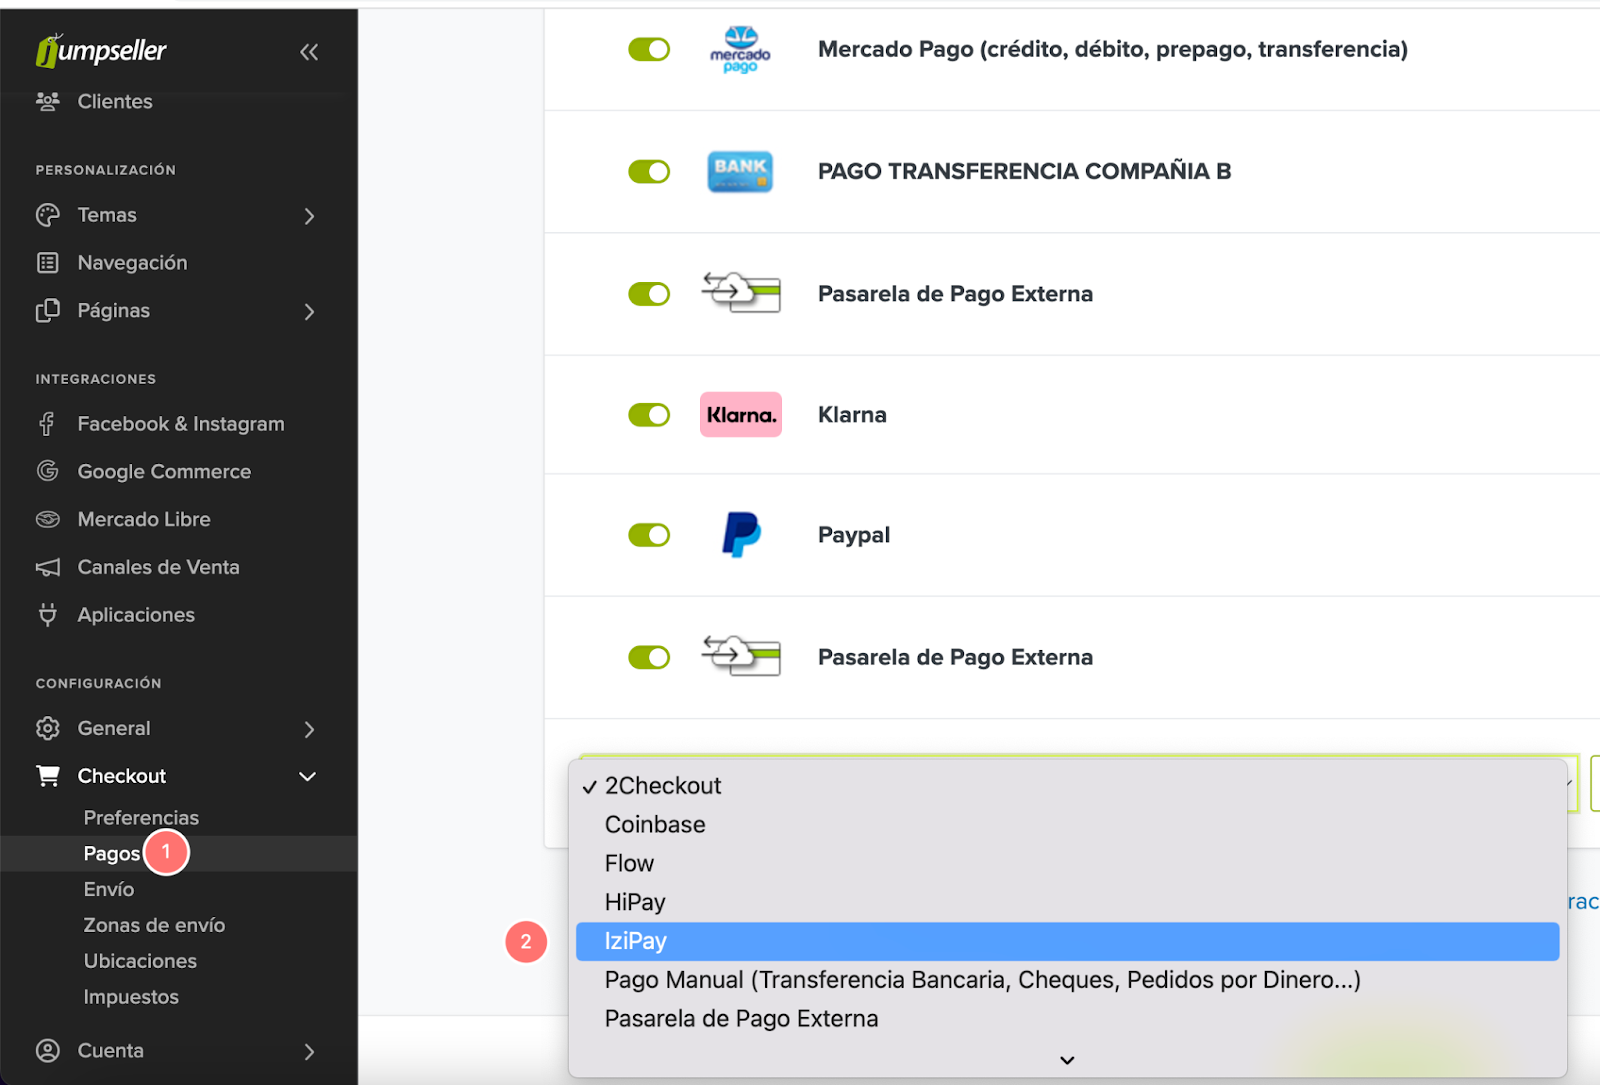Click the Klarna payment method name
The image size is (1600, 1085).
click(852, 415)
